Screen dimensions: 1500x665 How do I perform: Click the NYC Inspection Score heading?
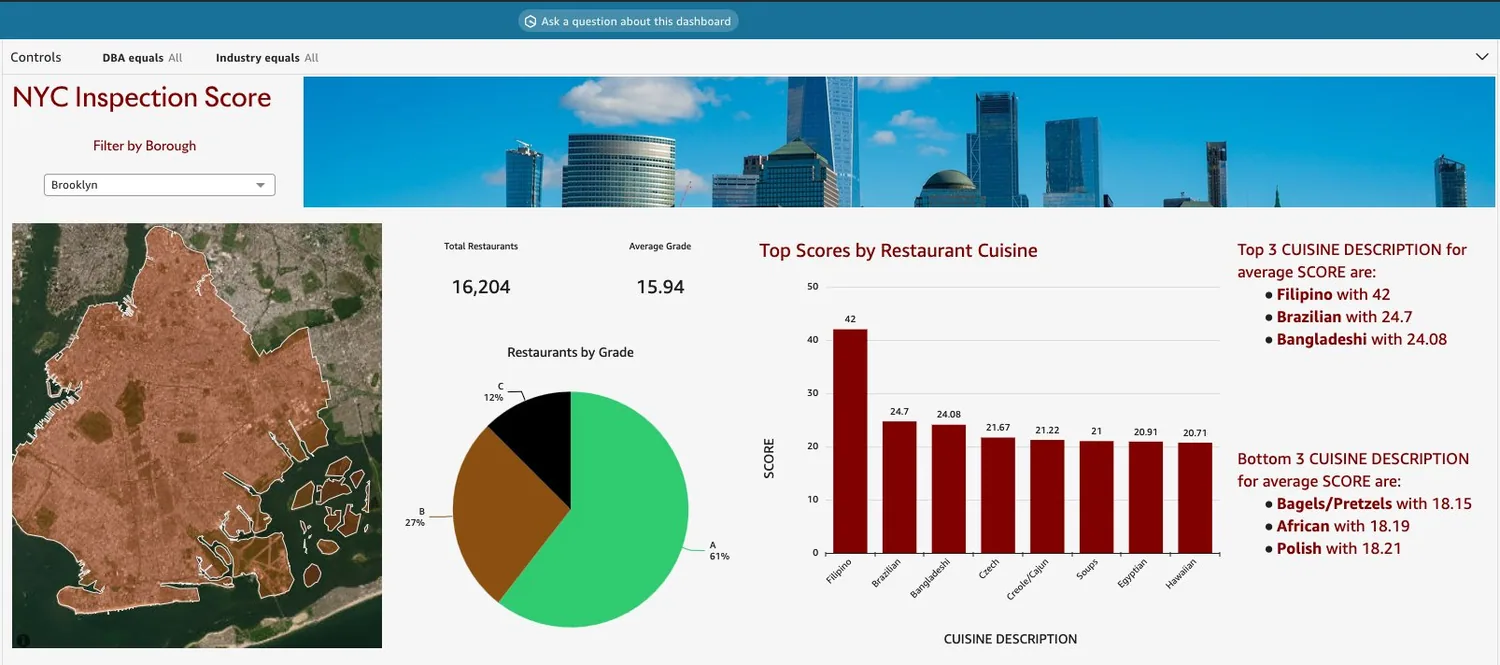pos(142,97)
